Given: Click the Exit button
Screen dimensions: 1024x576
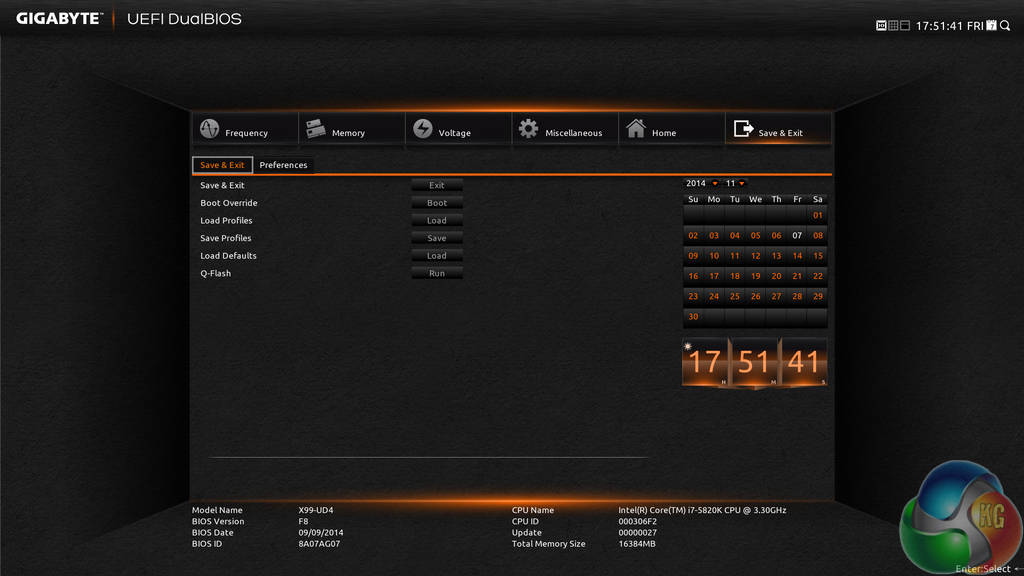Looking at the screenshot, I should click(x=437, y=185).
